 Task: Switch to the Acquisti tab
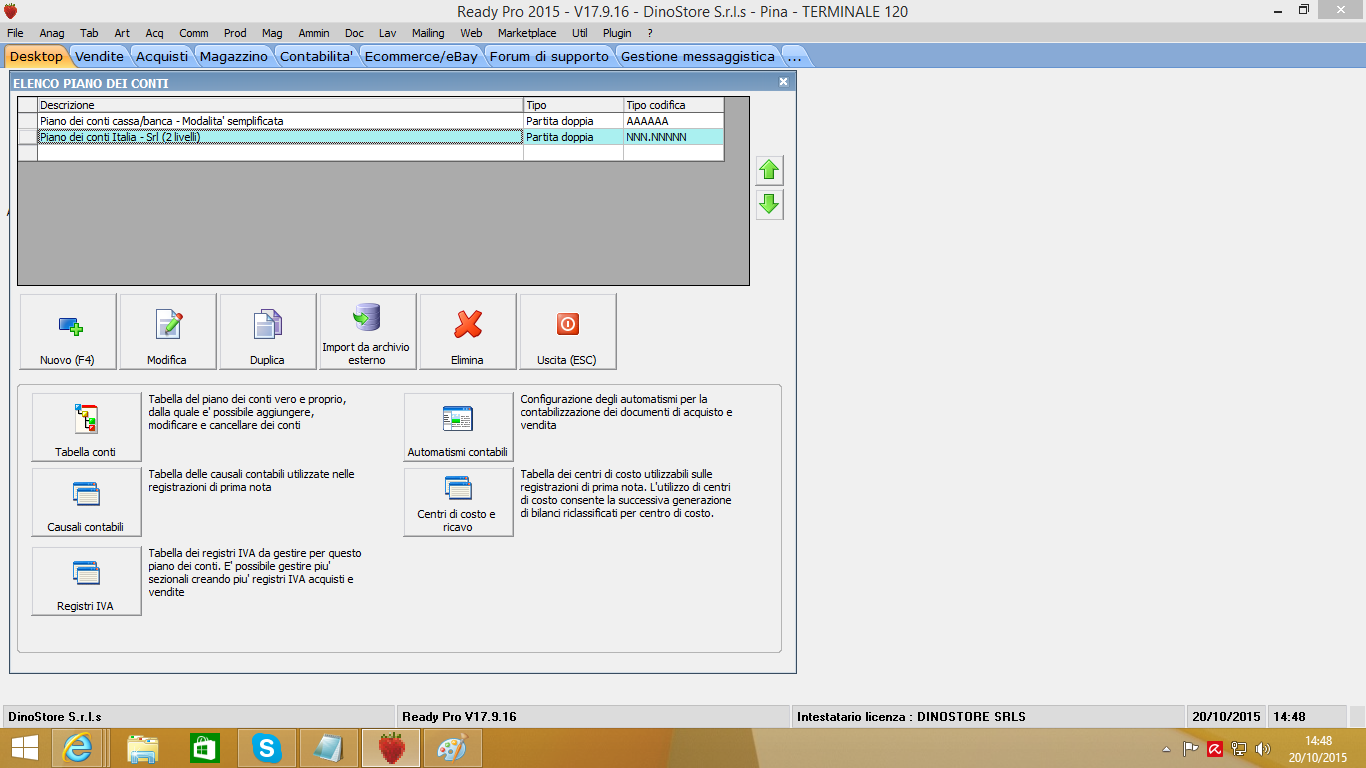coord(162,56)
